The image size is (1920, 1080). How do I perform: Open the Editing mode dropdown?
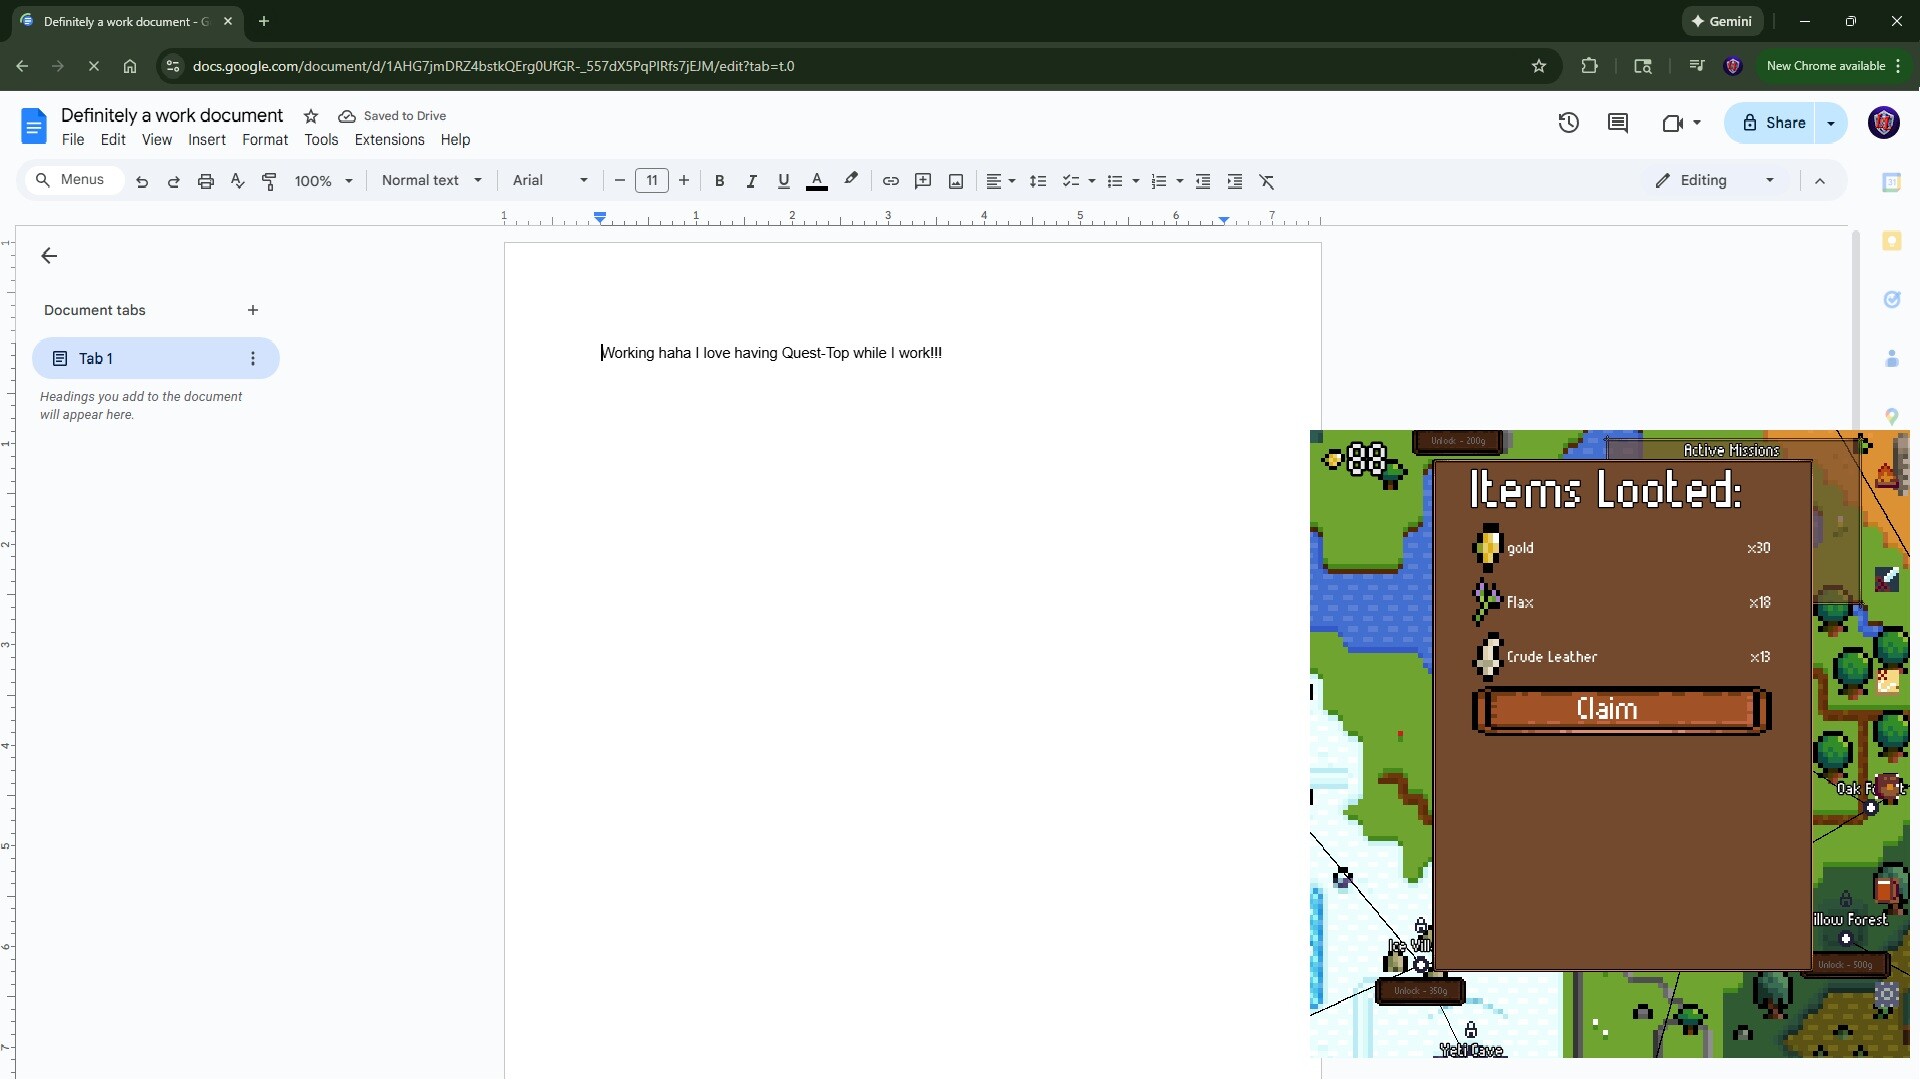click(x=1713, y=181)
